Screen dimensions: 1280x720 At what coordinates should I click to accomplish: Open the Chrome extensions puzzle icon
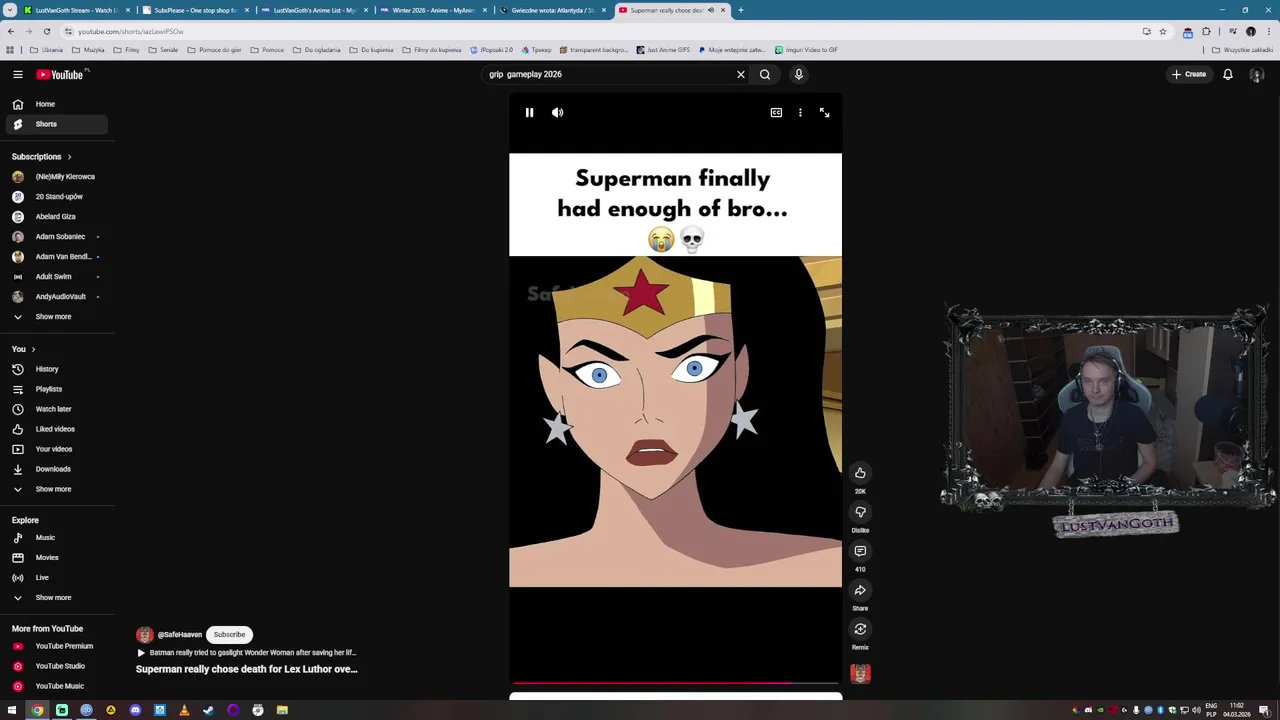(x=1206, y=31)
